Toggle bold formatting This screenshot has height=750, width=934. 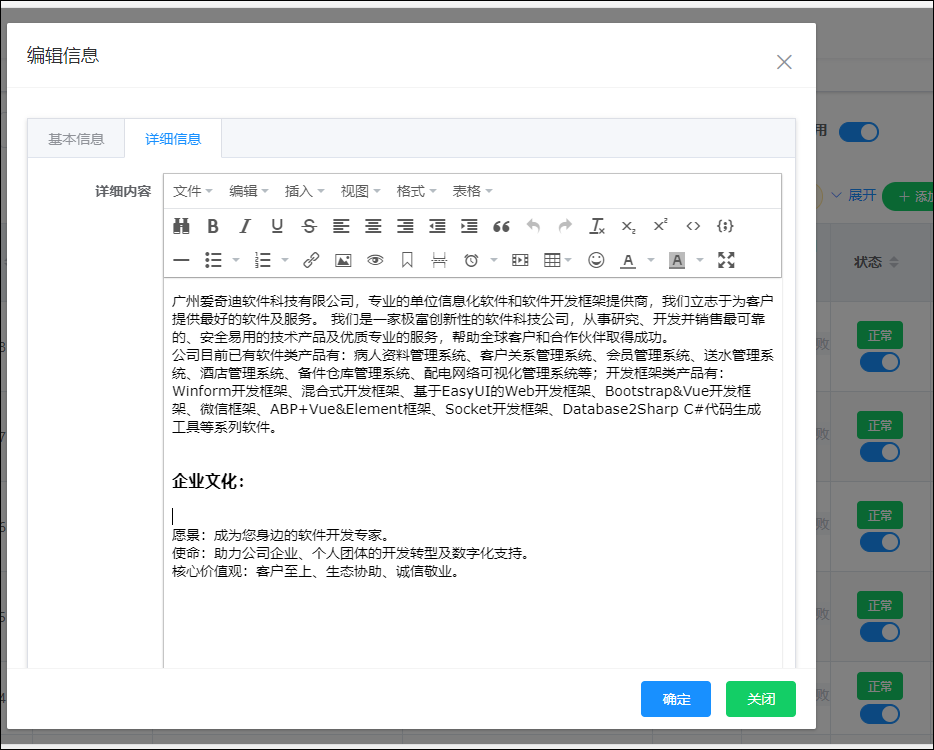pyautogui.click(x=213, y=226)
